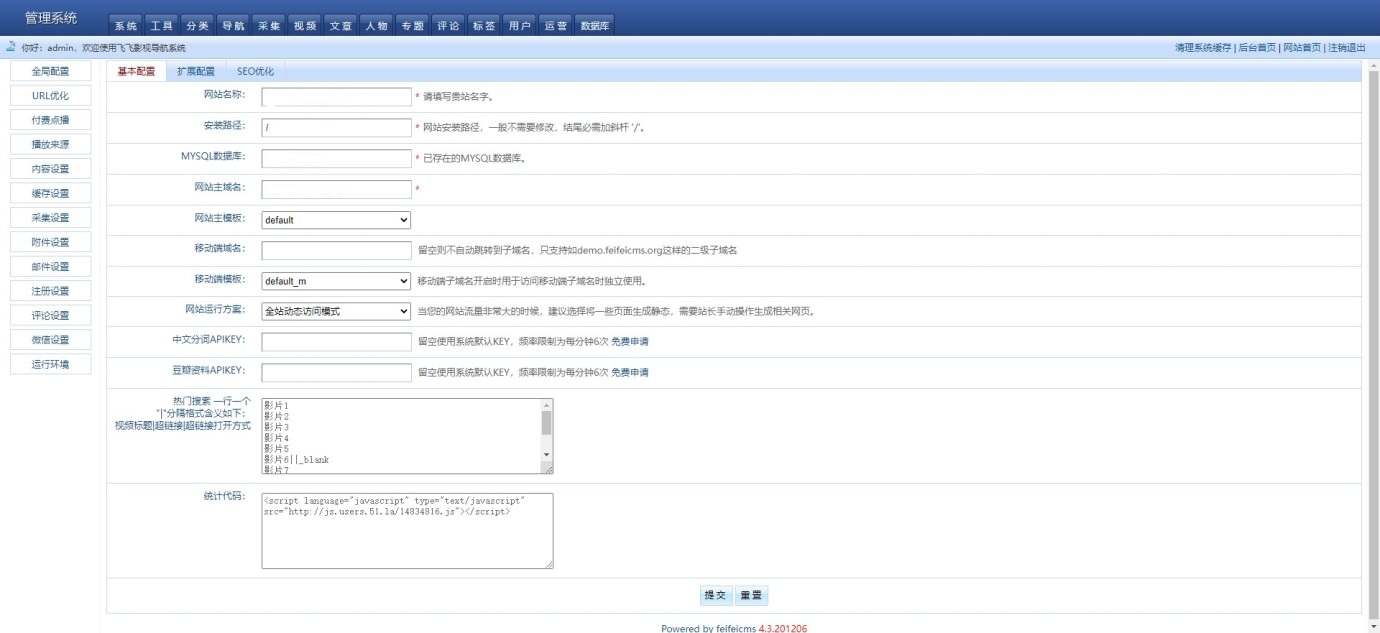Go to 后台首页 via header link
This screenshot has width=1380, height=633.
point(1257,48)
